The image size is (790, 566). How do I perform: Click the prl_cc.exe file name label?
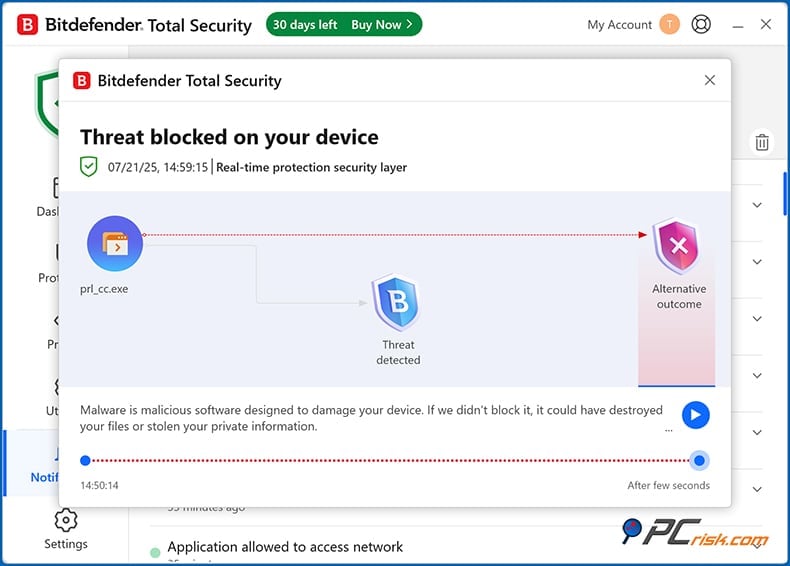pyautogui.click(x=104, y=289)
